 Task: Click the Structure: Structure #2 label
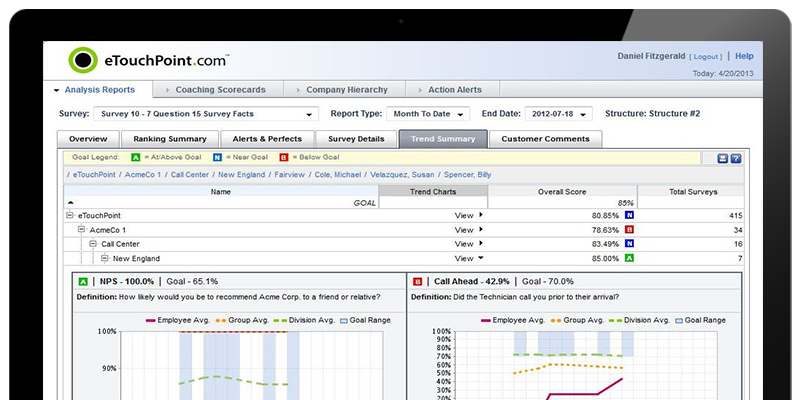click(653, 114)
